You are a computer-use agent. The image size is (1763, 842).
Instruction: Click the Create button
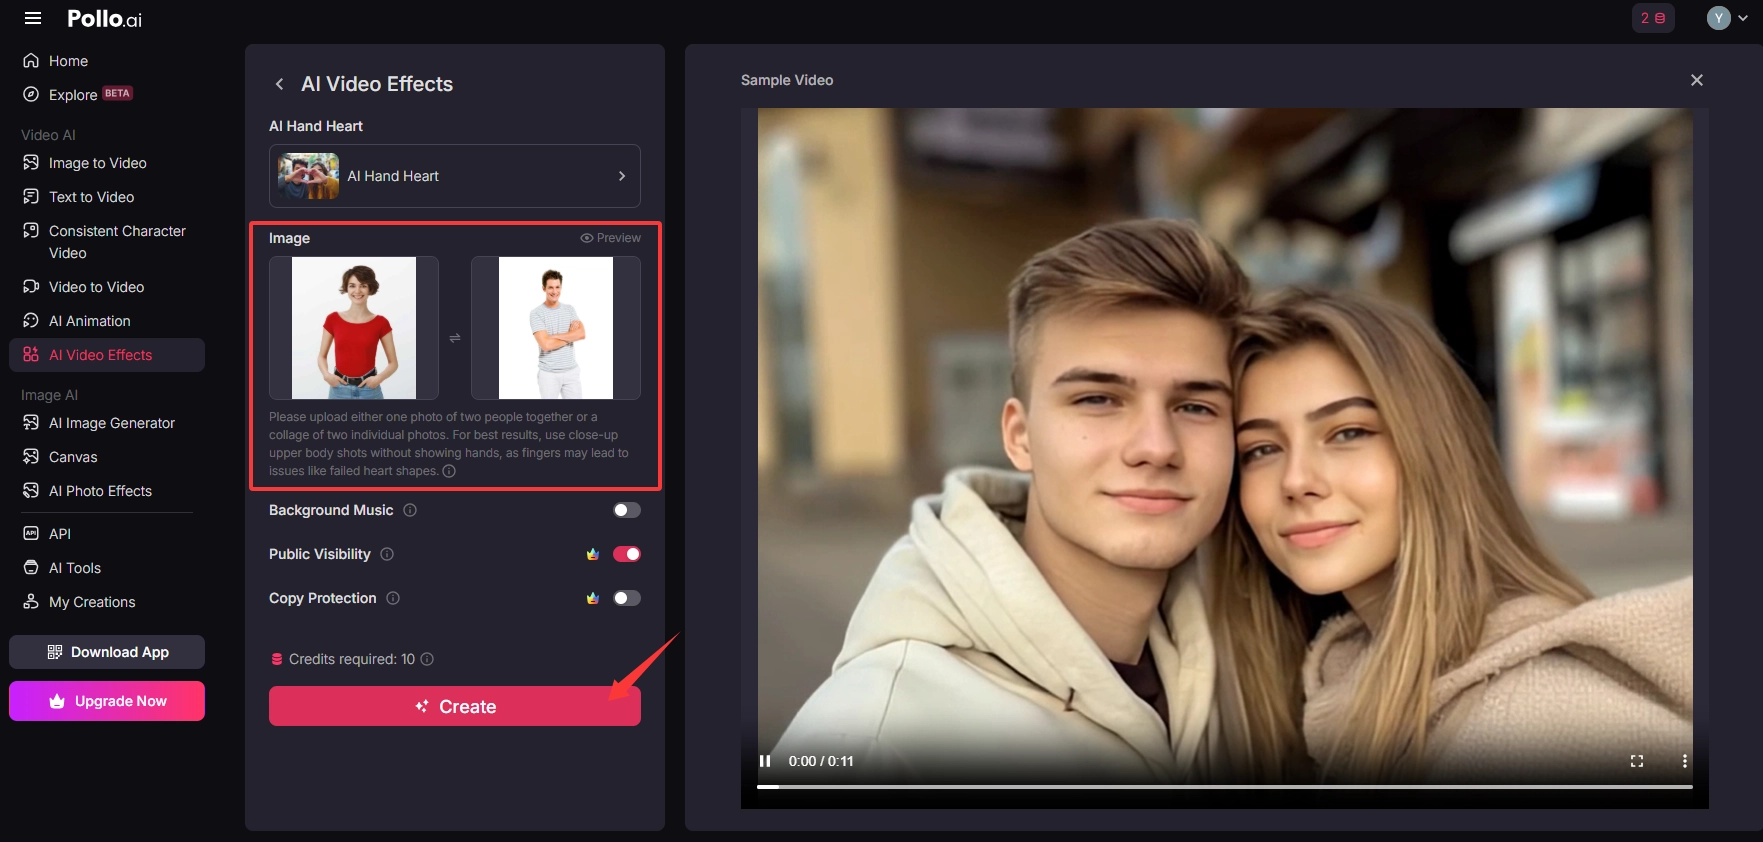(455, 706)
